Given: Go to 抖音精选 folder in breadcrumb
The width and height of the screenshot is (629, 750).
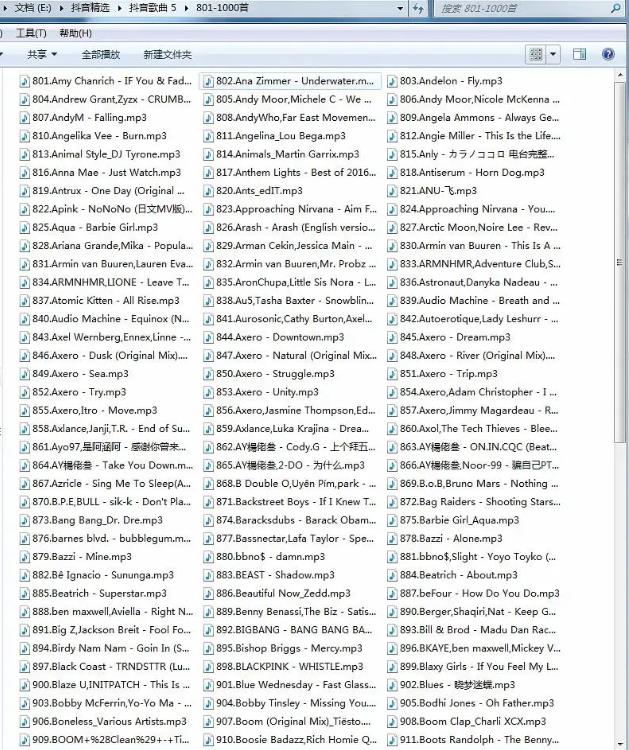Looking at the screenshot, I should (90, 8).
